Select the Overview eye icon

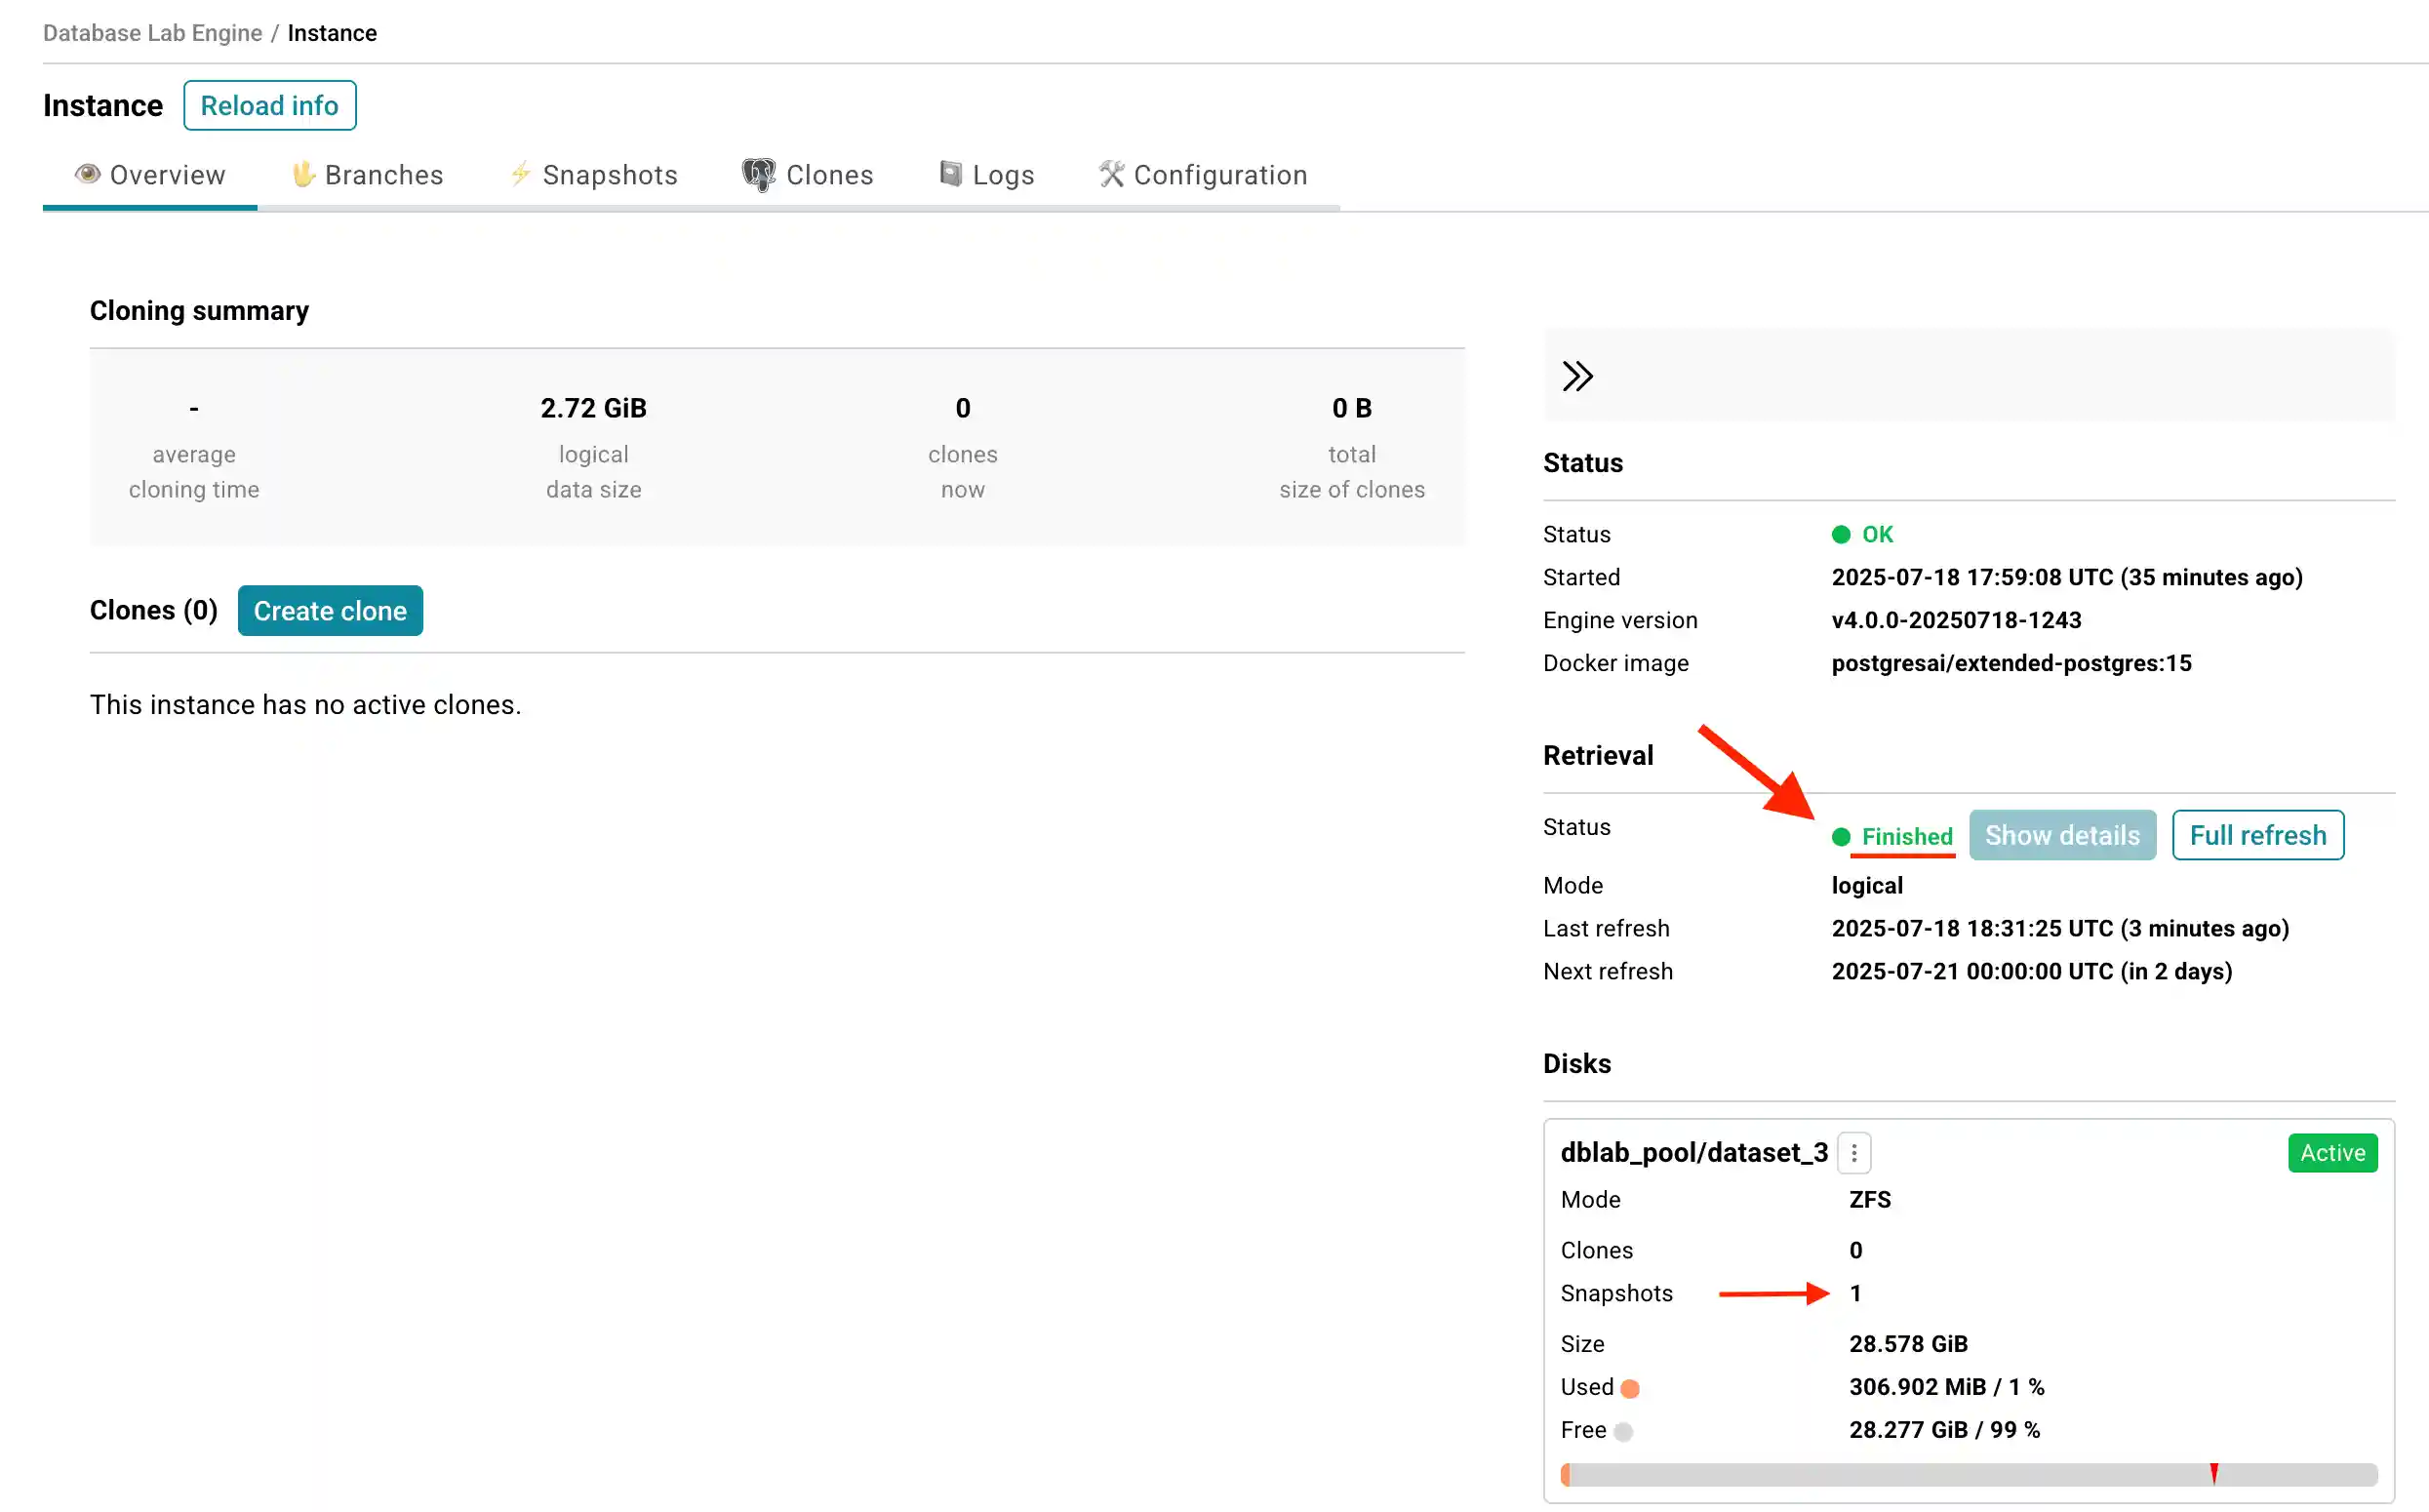point(88,174)
